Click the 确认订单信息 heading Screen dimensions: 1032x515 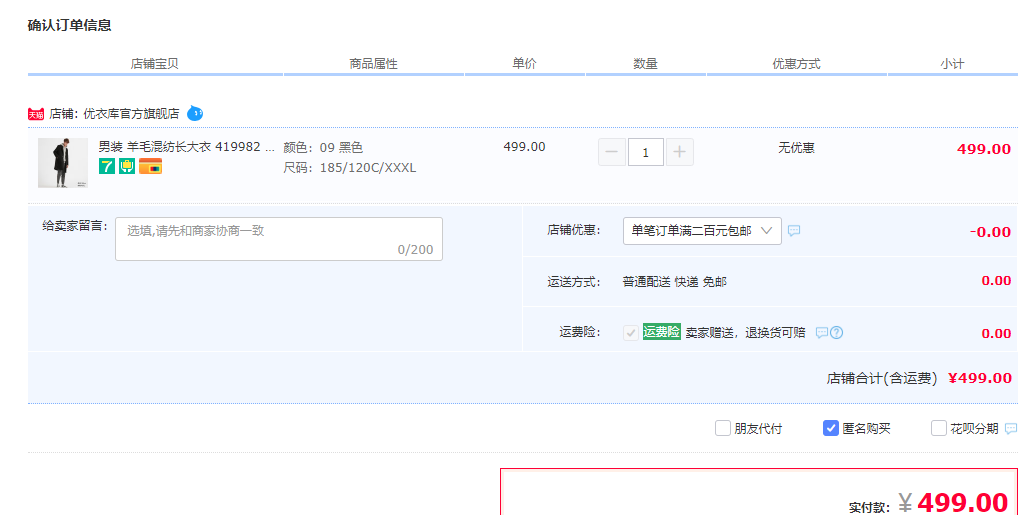(69, 26)
